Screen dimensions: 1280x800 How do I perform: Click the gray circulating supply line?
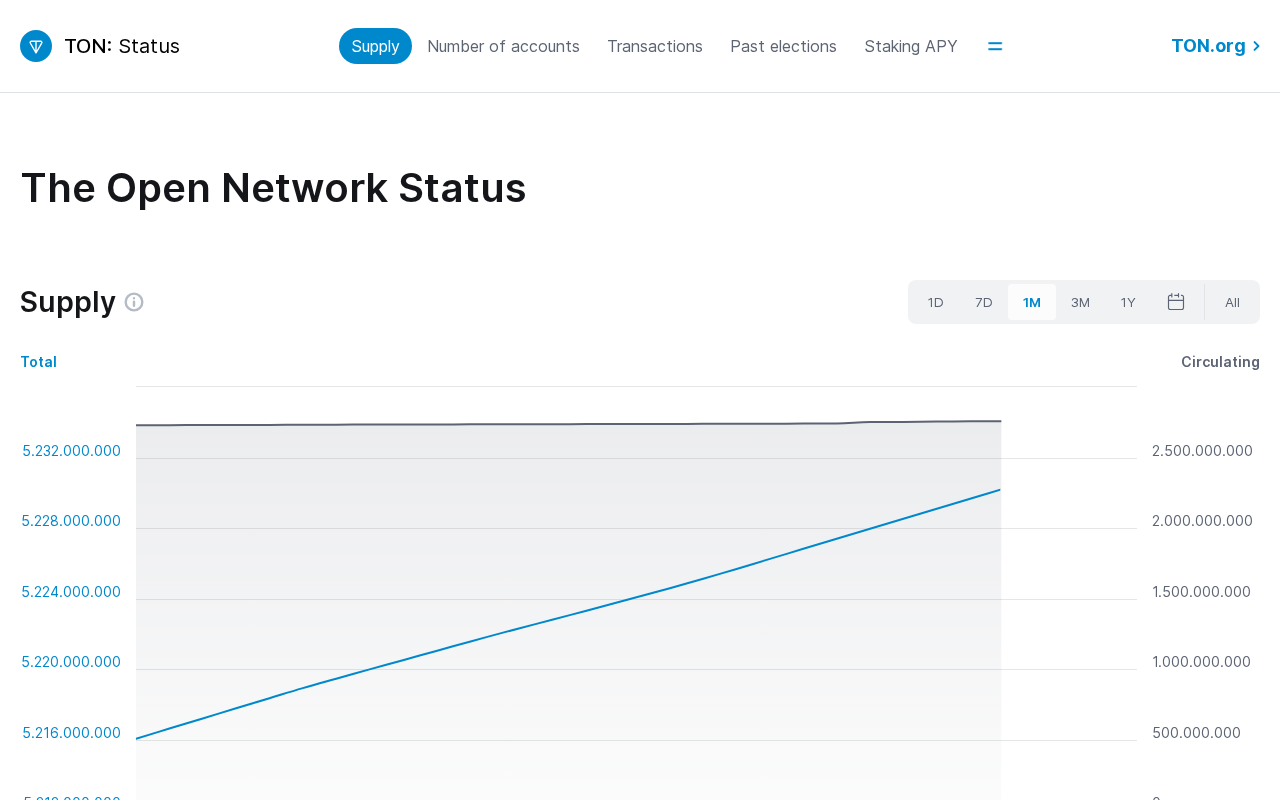[568, 424]
